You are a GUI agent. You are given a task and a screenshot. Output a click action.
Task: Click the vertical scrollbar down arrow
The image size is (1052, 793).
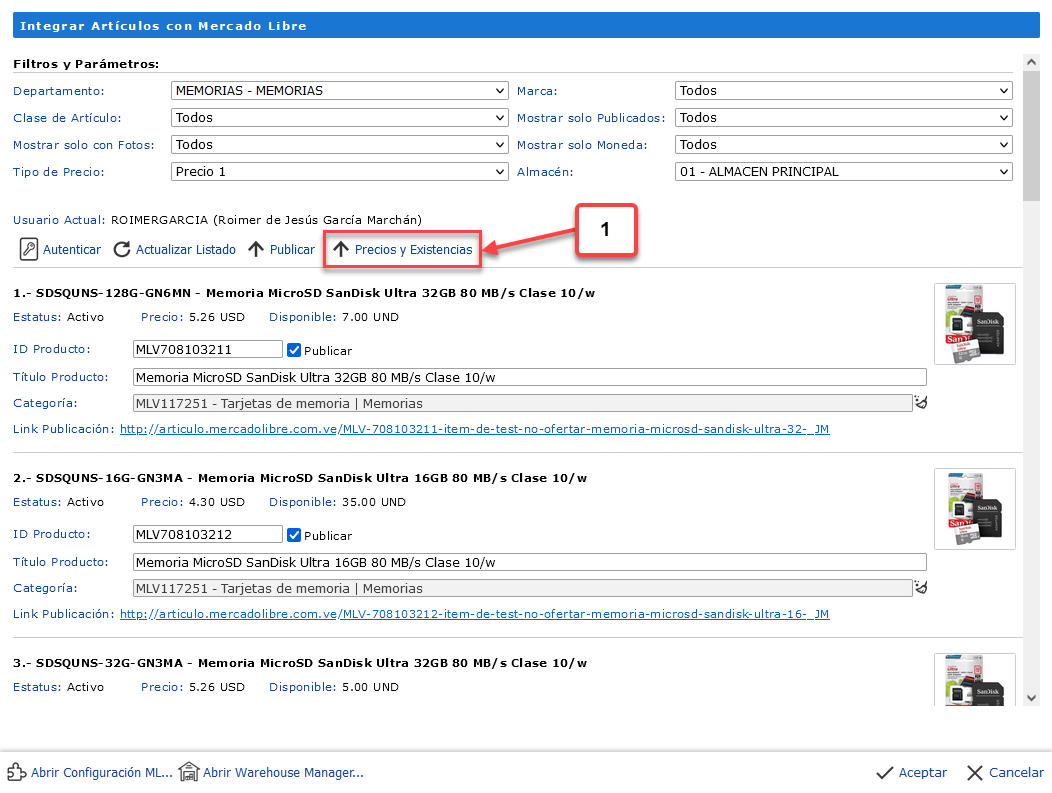pyautogui.click(x=1032, y=696)
